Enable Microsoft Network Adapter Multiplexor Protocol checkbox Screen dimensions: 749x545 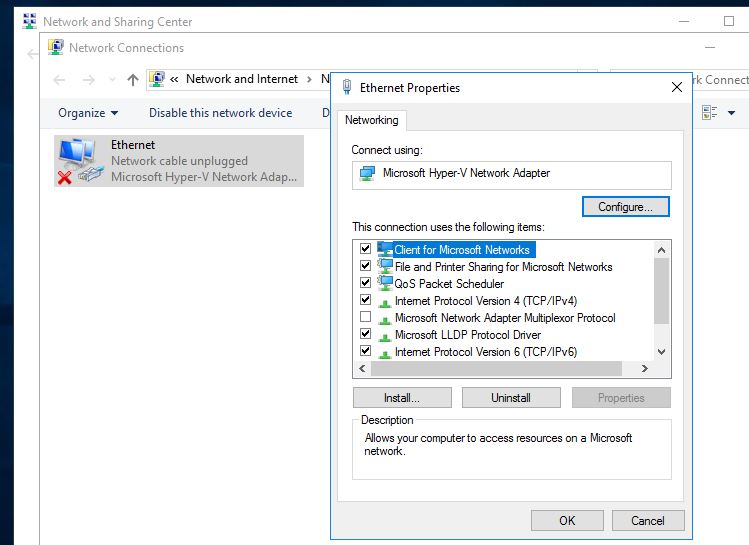[x=365, y=317]
